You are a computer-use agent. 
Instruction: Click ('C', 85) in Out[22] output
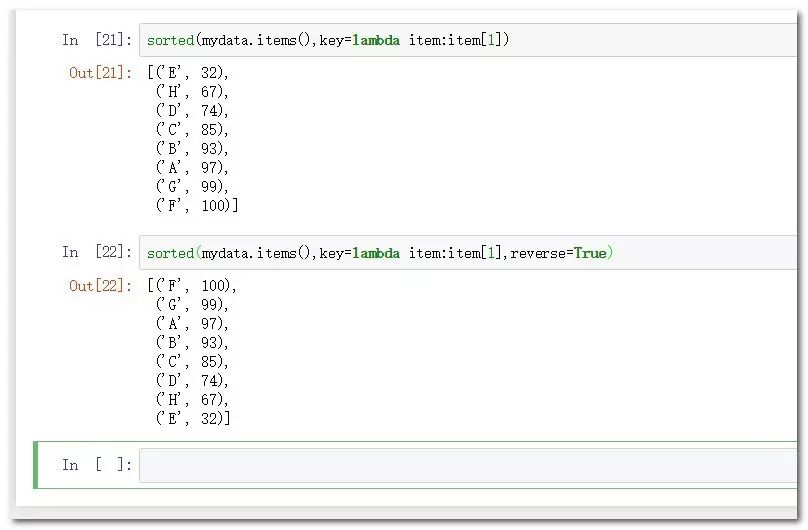pos(192,362)
